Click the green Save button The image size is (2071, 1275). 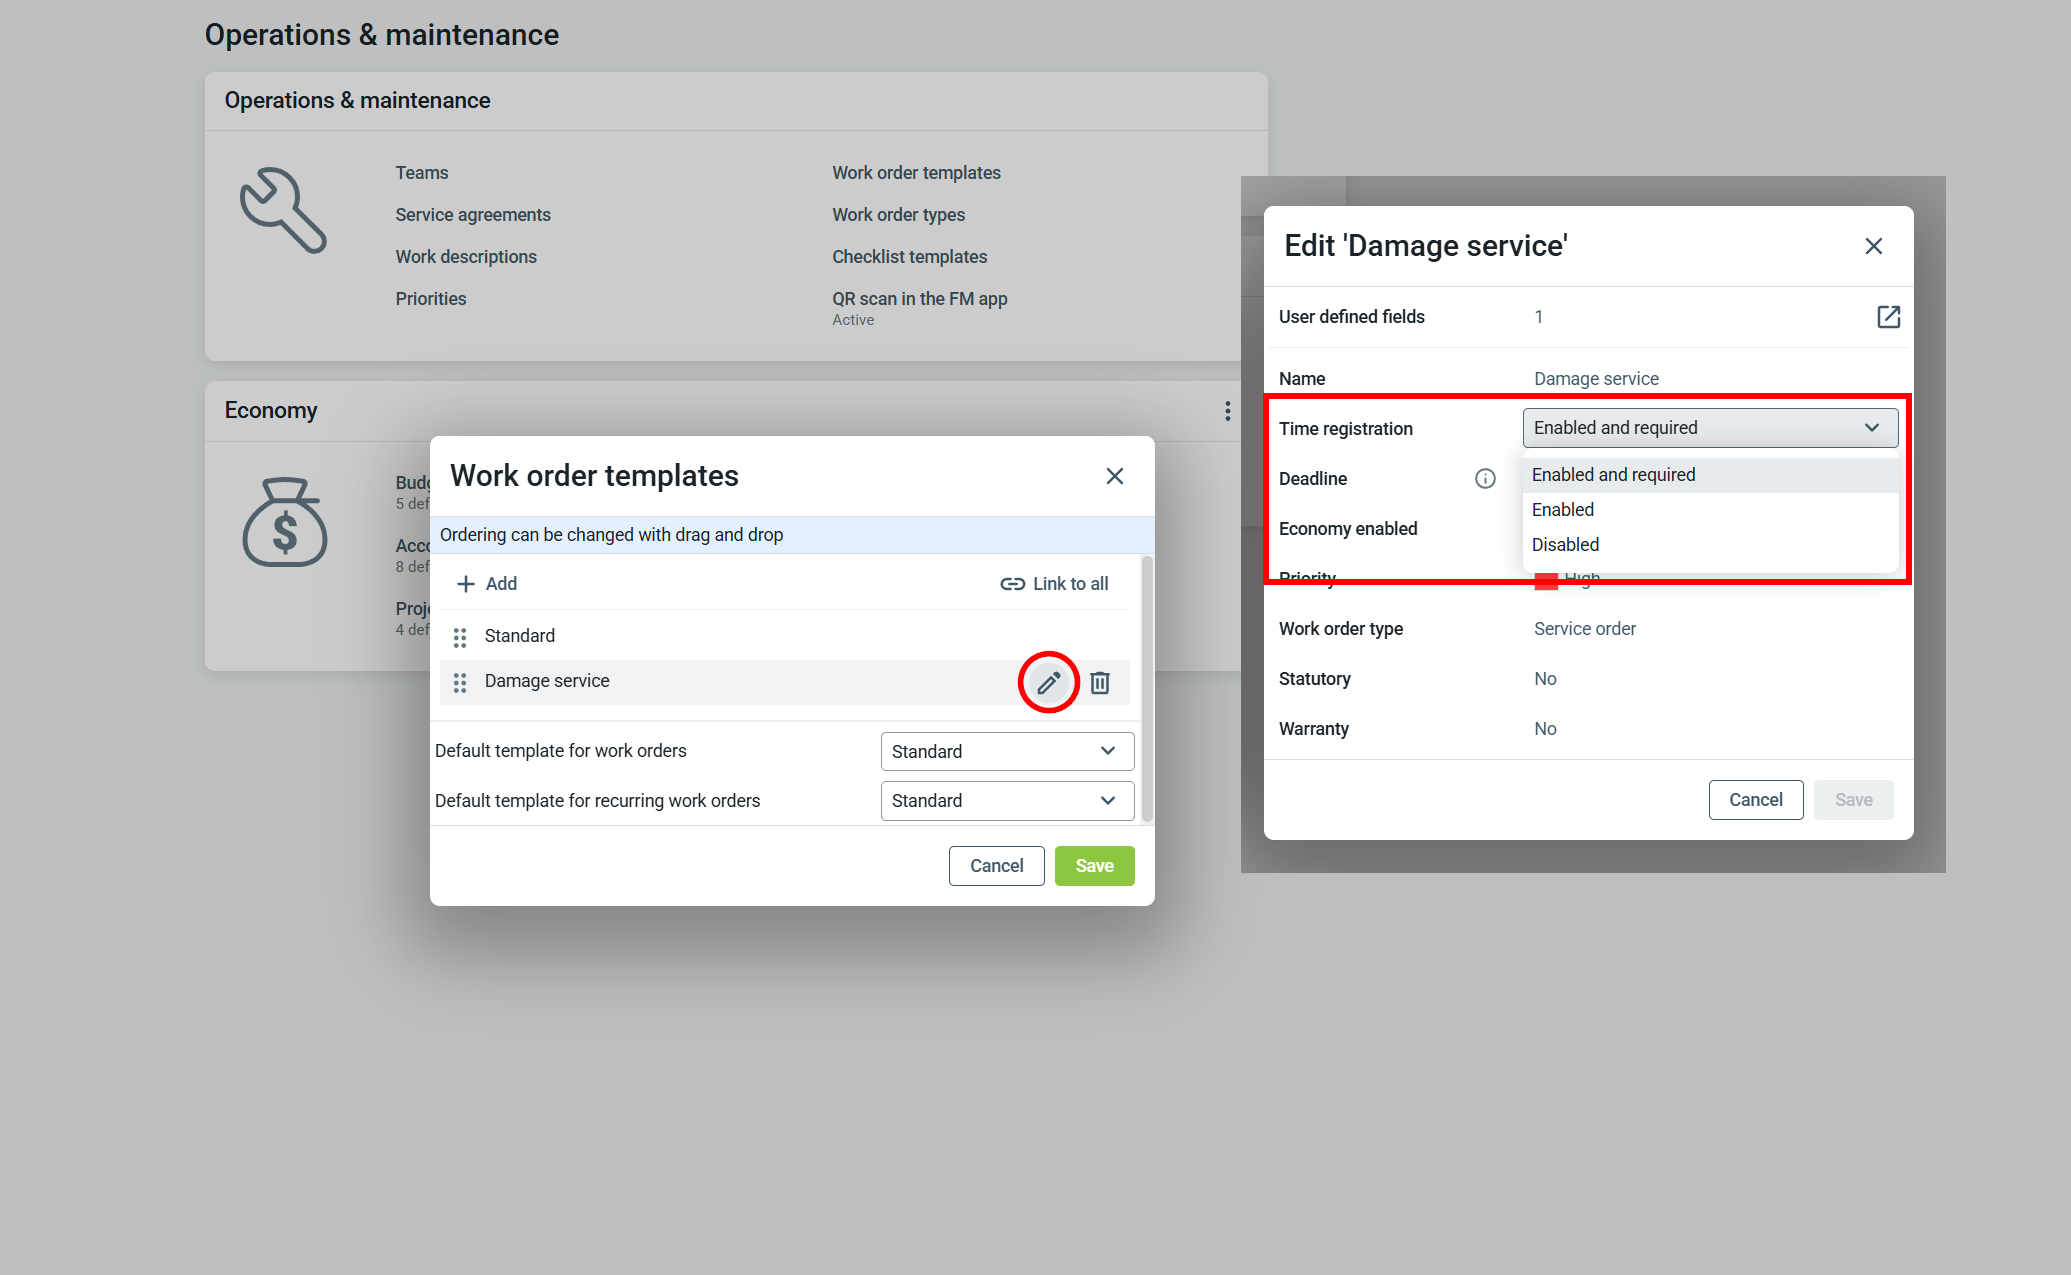[1094, 866]
